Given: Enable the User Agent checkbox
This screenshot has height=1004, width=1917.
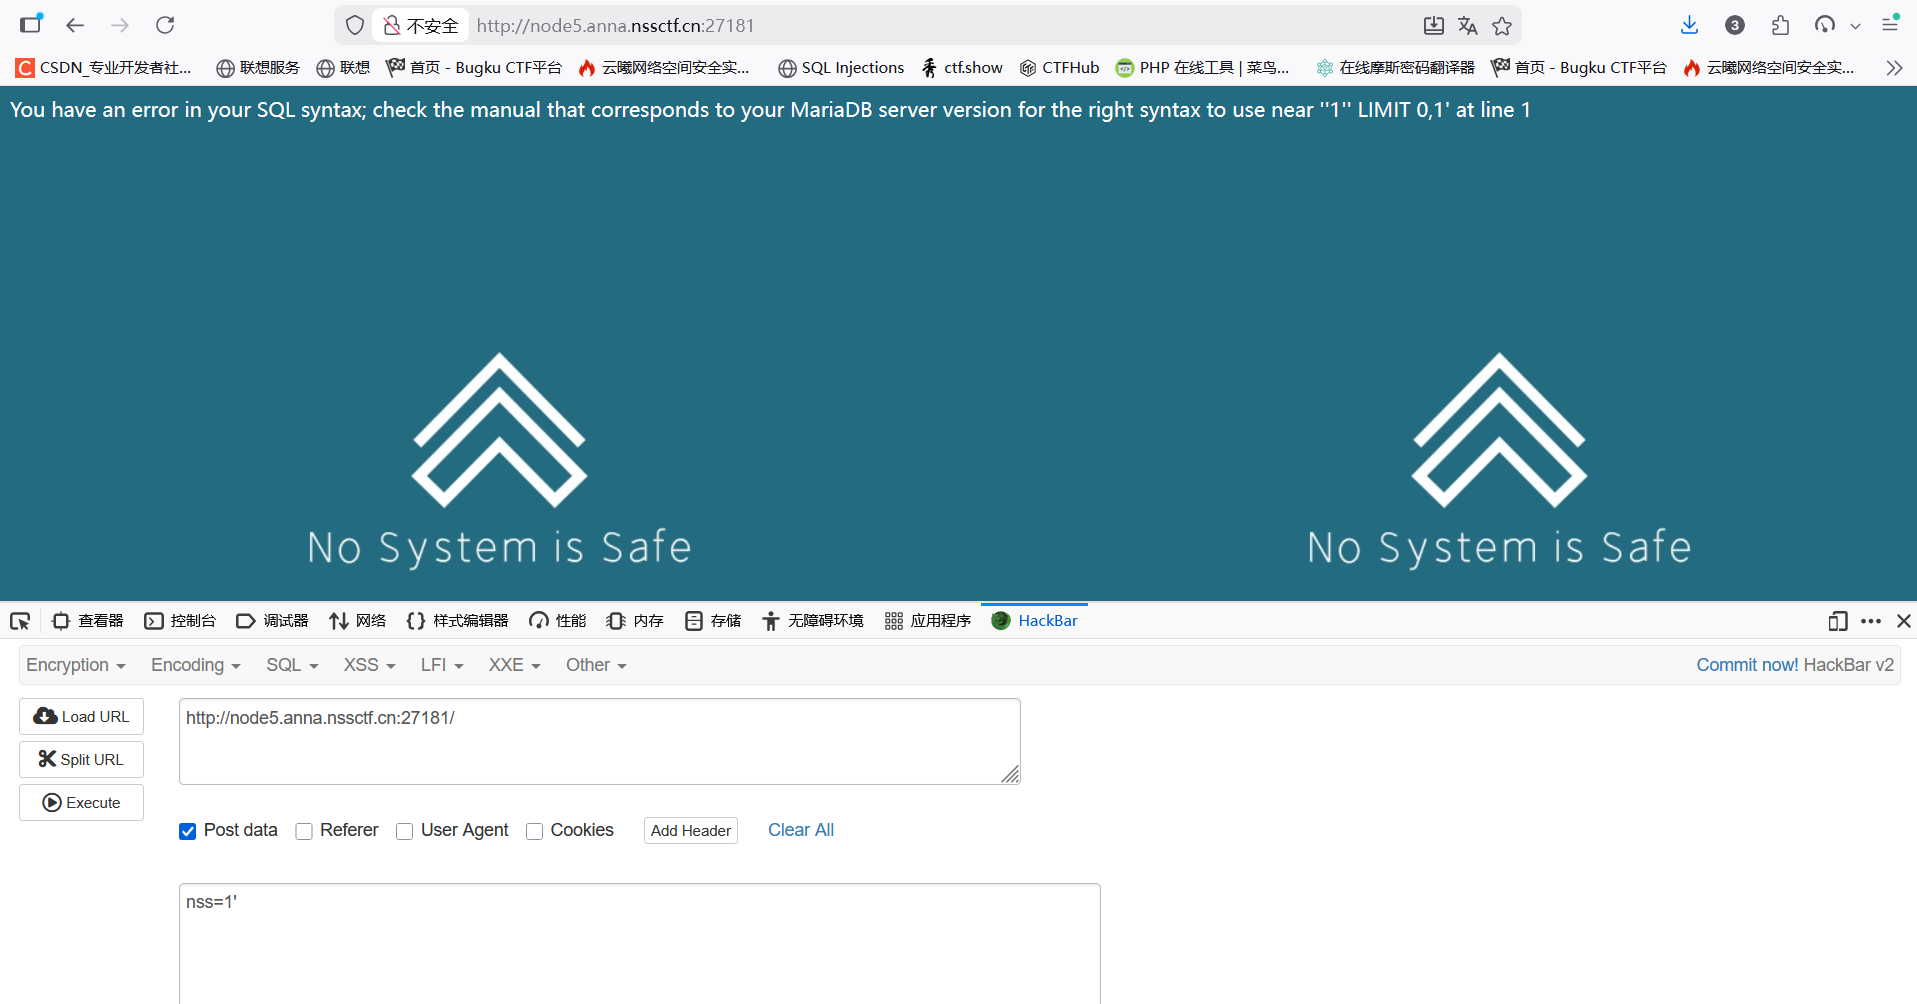Looking at the screenshot, I should coord(404,831).
